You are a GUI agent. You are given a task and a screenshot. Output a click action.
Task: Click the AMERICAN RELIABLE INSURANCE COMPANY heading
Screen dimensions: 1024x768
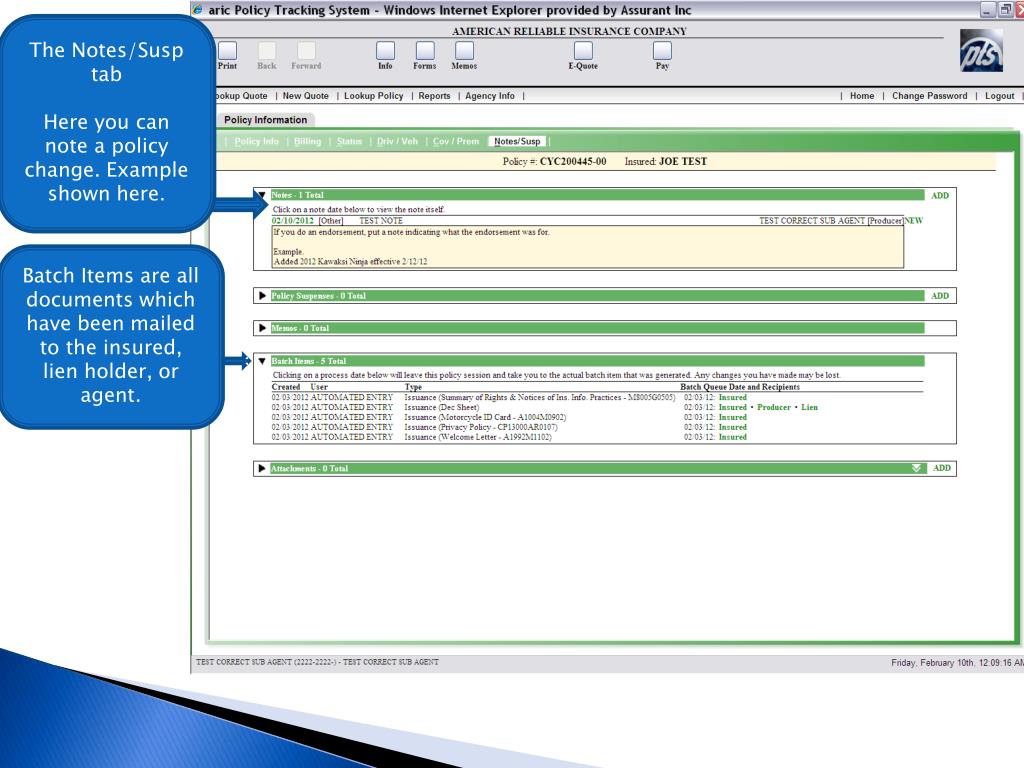[569, 31]
